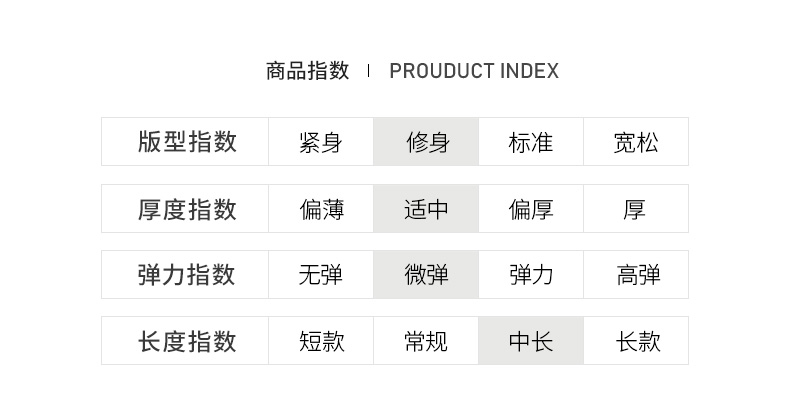Click the 商品指数 heading text

point(307,71)
